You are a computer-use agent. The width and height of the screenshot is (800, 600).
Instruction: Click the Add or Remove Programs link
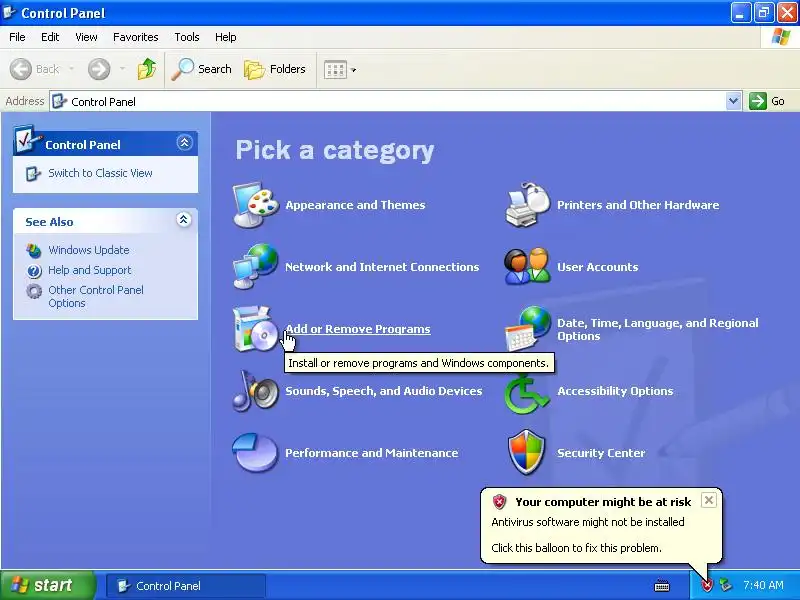(358, 329)
